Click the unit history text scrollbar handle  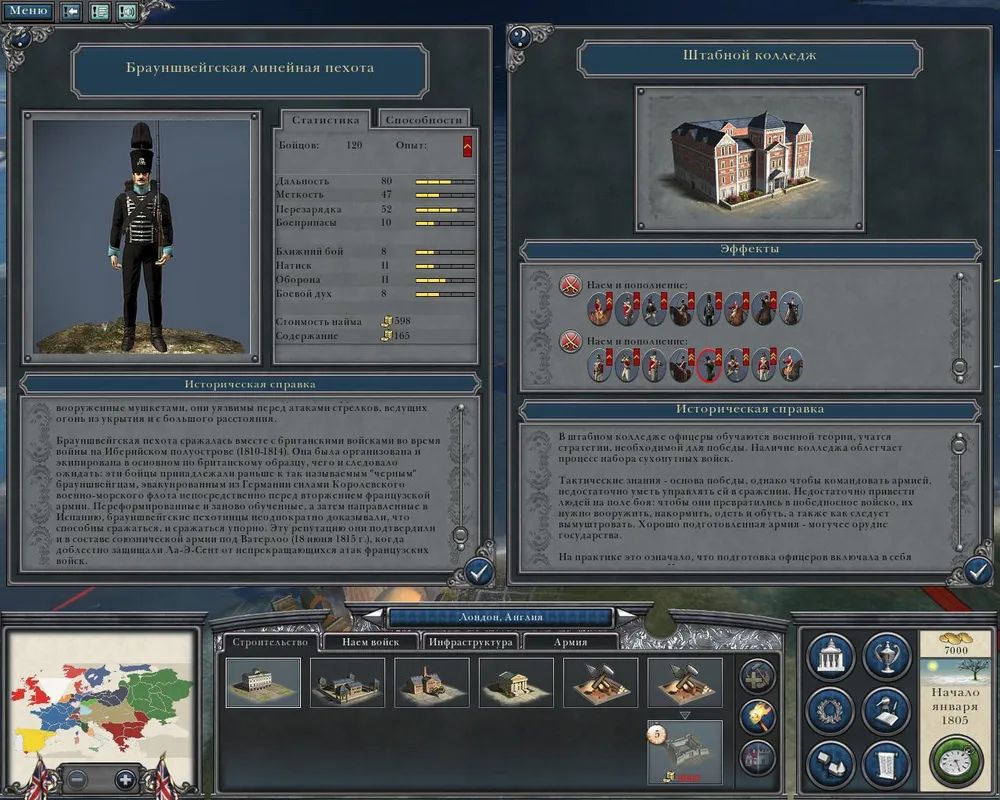click(460, 535)
